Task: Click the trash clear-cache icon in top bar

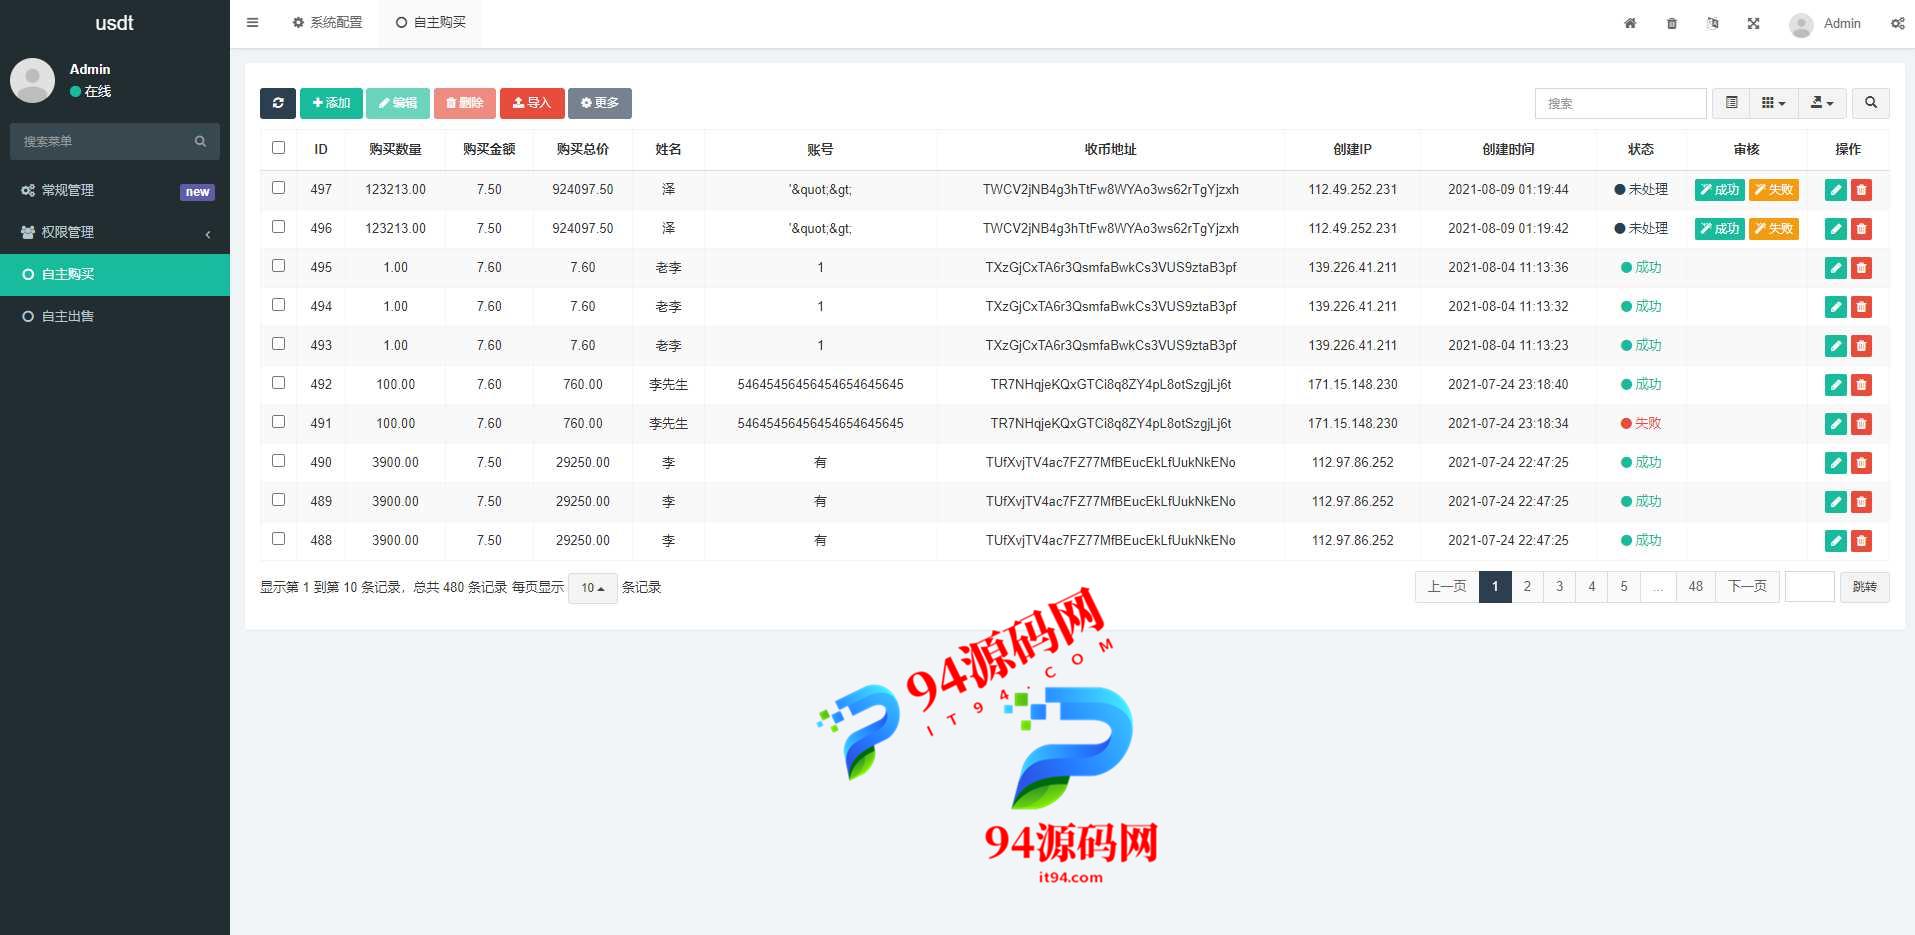Action: click(1672, 23)
